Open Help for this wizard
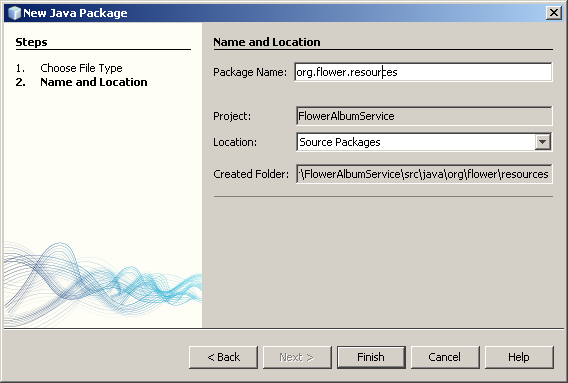 (x=519, y=357)
